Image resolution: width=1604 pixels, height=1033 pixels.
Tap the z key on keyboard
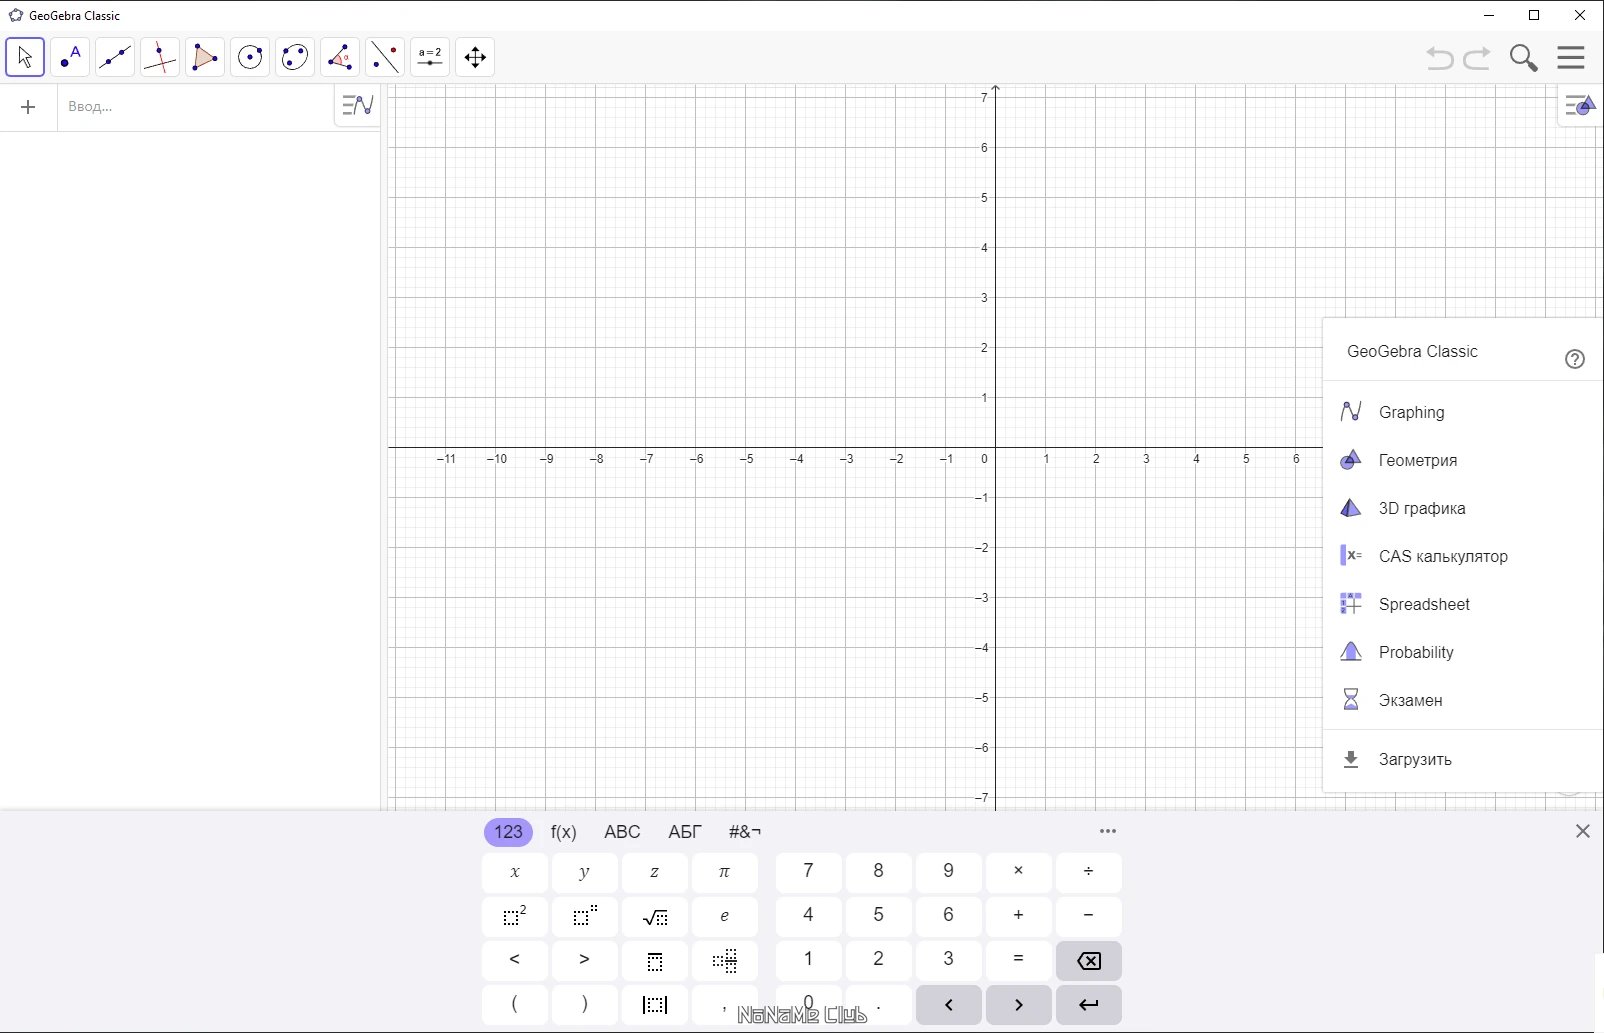[655, 872]
